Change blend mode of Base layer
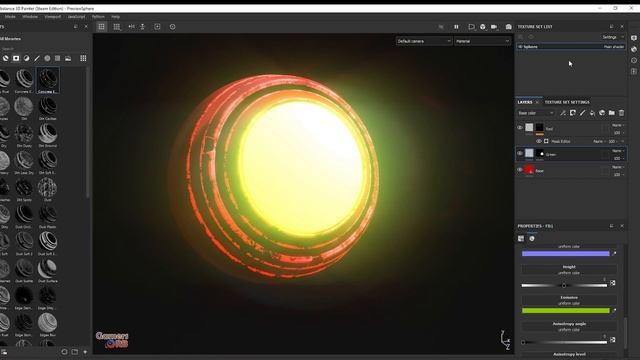 point(618,167)
